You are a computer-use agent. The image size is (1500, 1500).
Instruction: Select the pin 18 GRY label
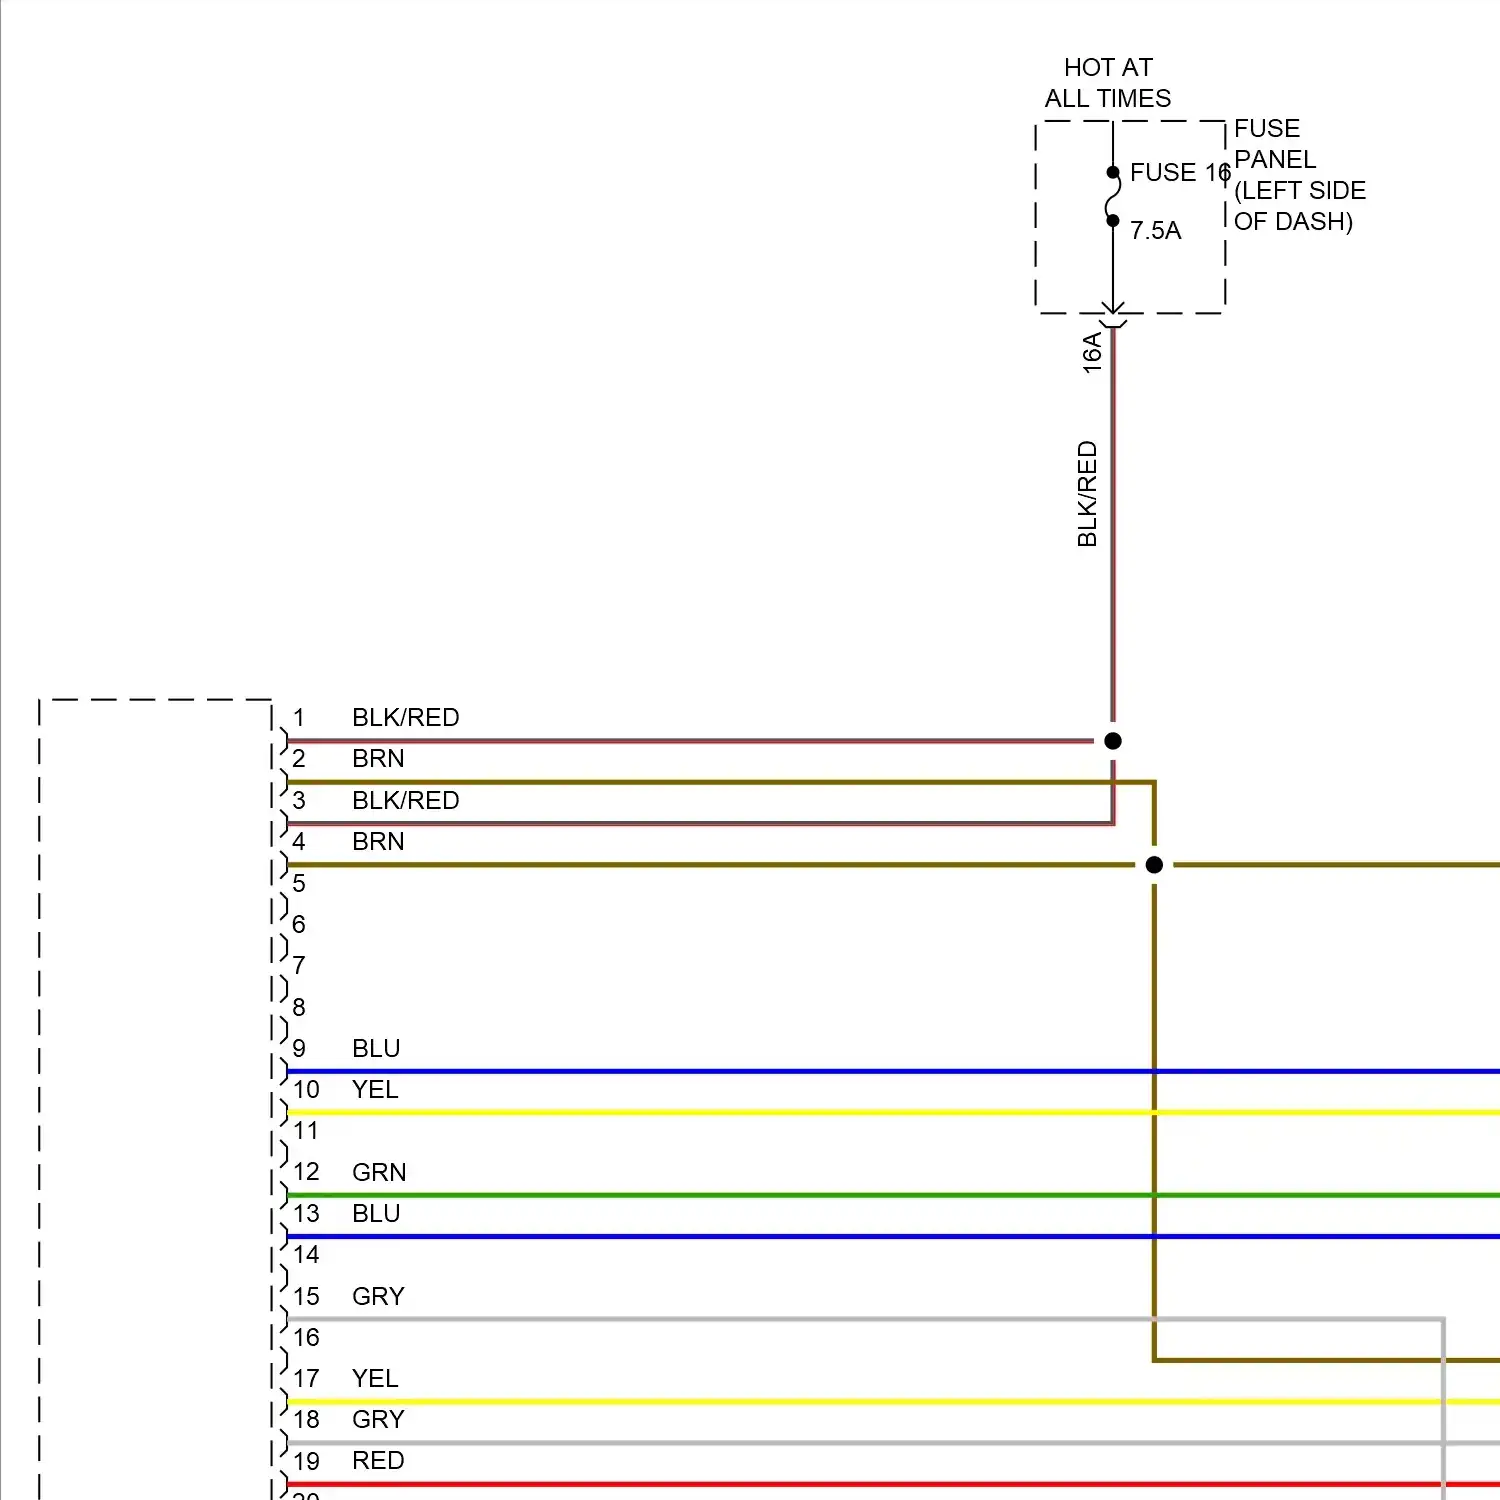point(378,1420)
